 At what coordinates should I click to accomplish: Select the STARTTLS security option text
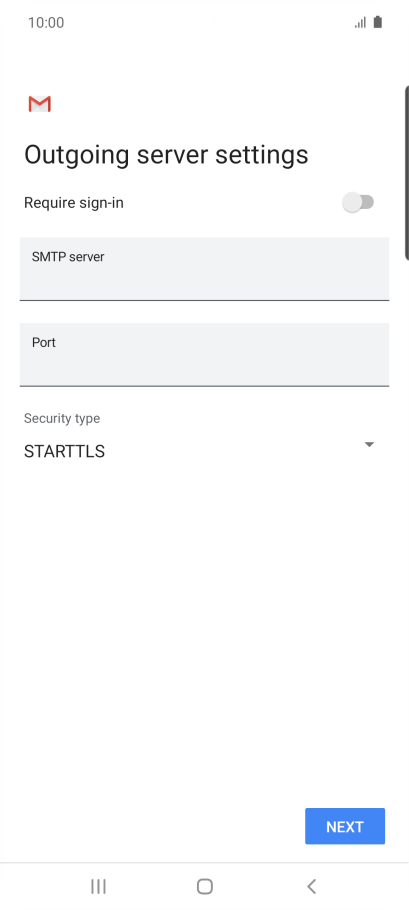(64, 452)
